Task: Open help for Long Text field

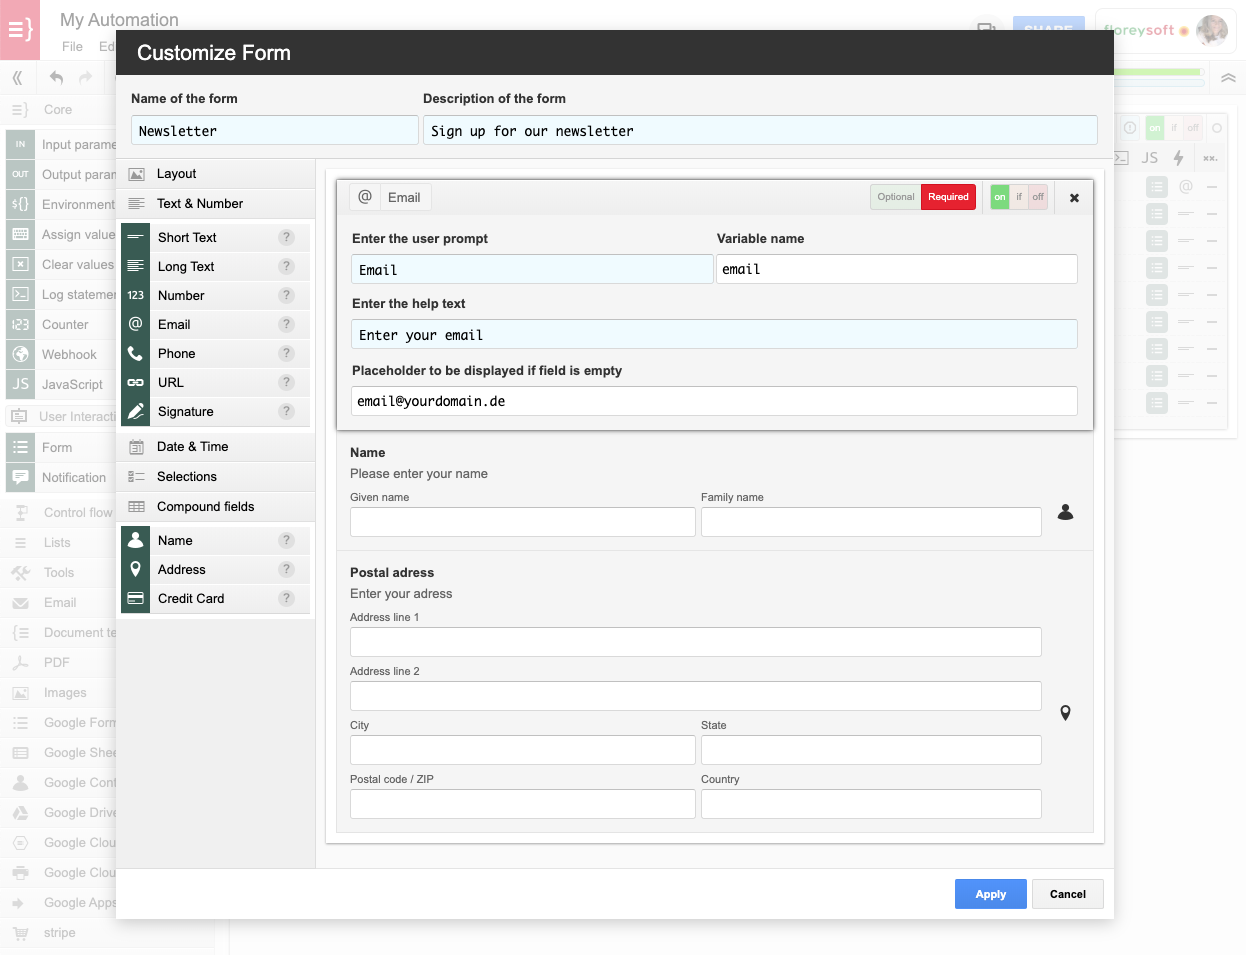Action: pos(287,266)
